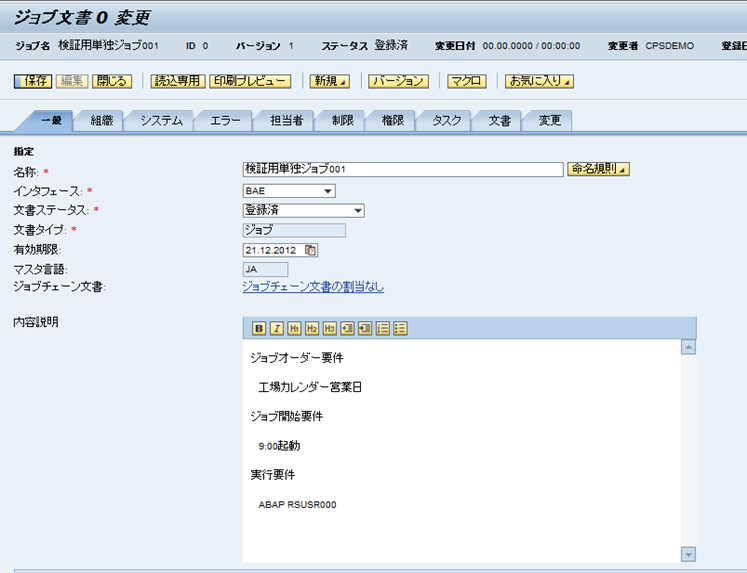Apply H1 heading style

pos(294,327)
